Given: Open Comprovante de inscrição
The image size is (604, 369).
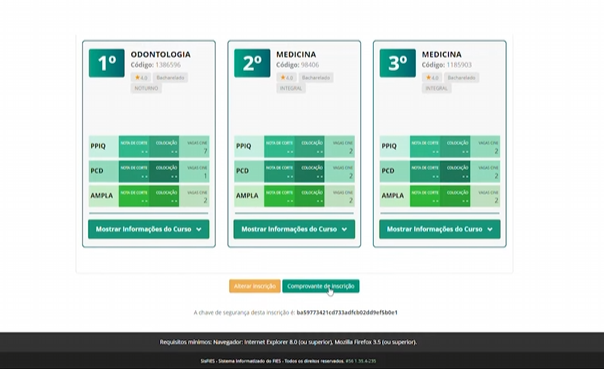Looking at the screenshot, I should pos(320,286).
